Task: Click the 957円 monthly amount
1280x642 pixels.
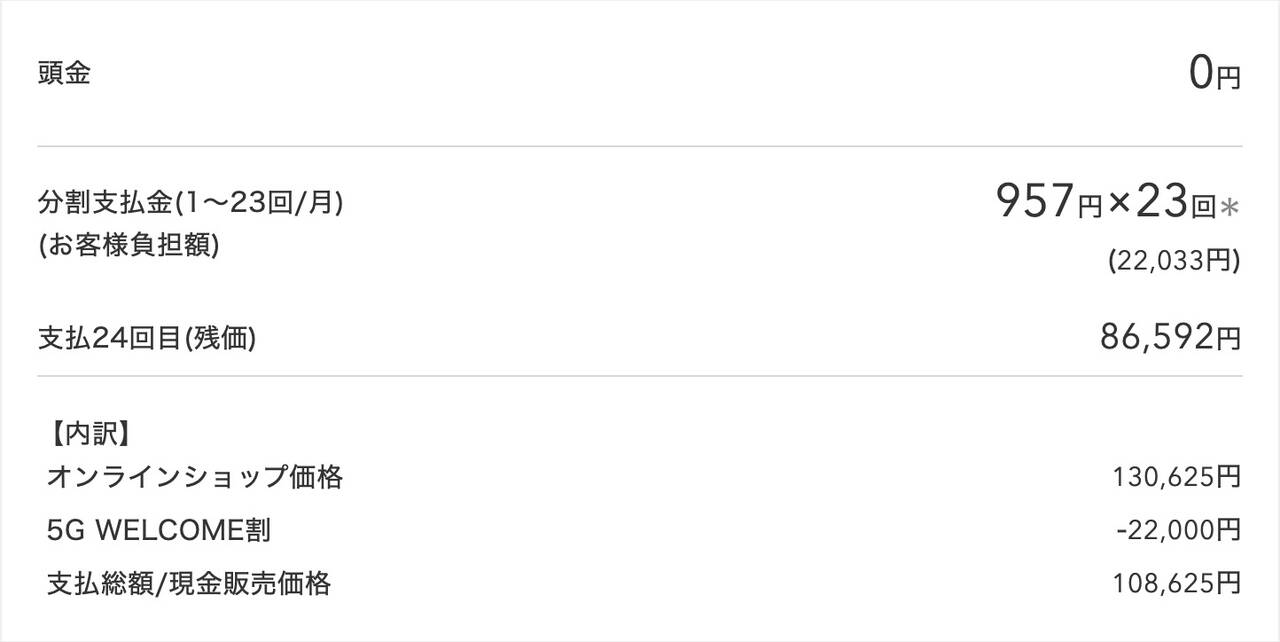Action: (1048, 203)
